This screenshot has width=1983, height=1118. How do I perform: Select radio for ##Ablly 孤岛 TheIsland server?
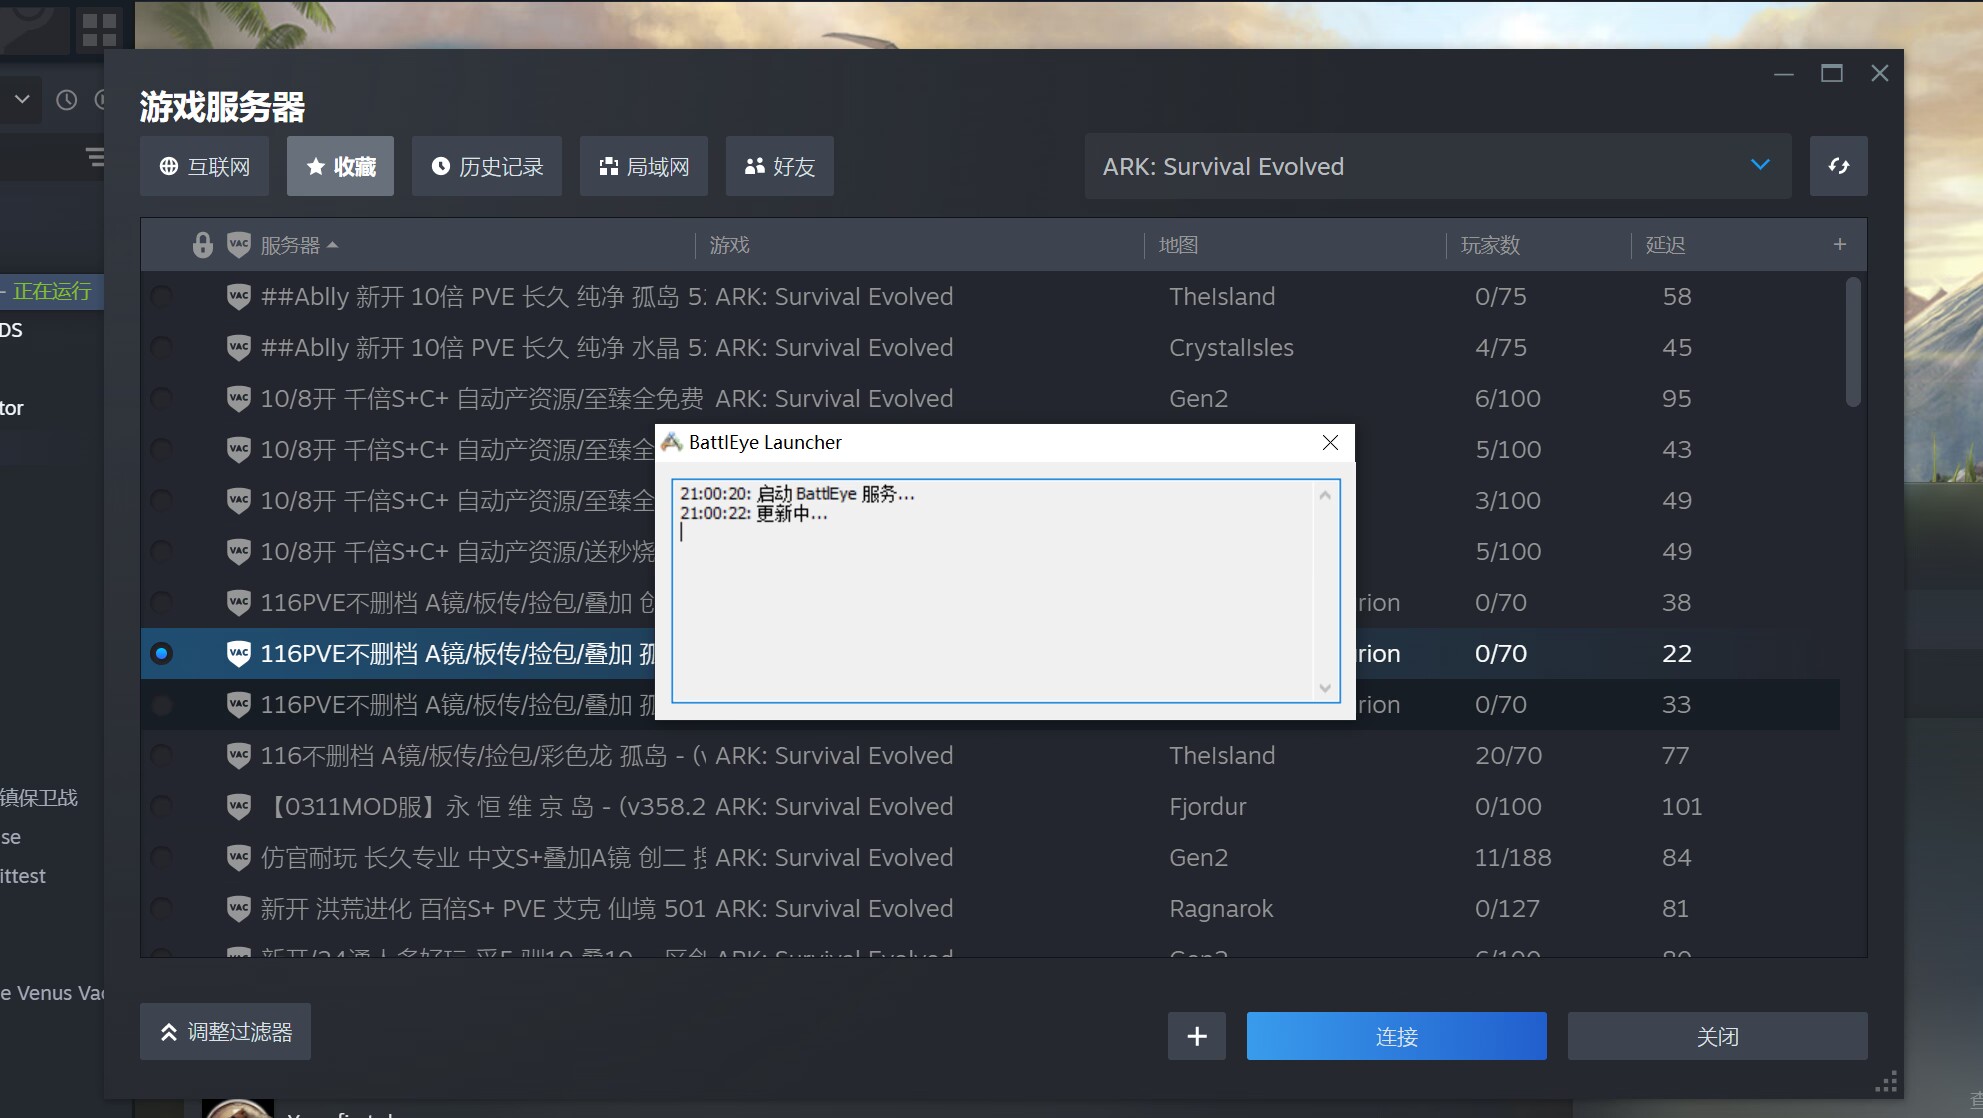point(161,296)
